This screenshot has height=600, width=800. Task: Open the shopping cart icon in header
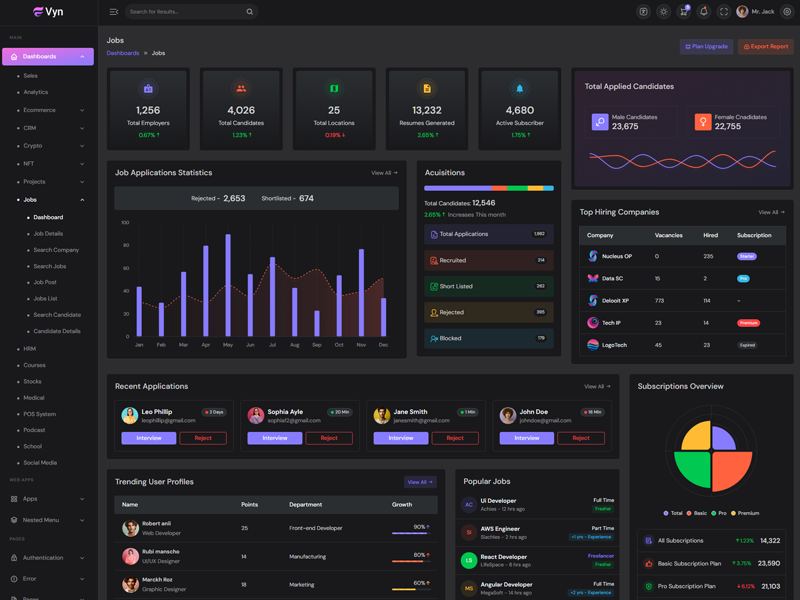point(683,12)
